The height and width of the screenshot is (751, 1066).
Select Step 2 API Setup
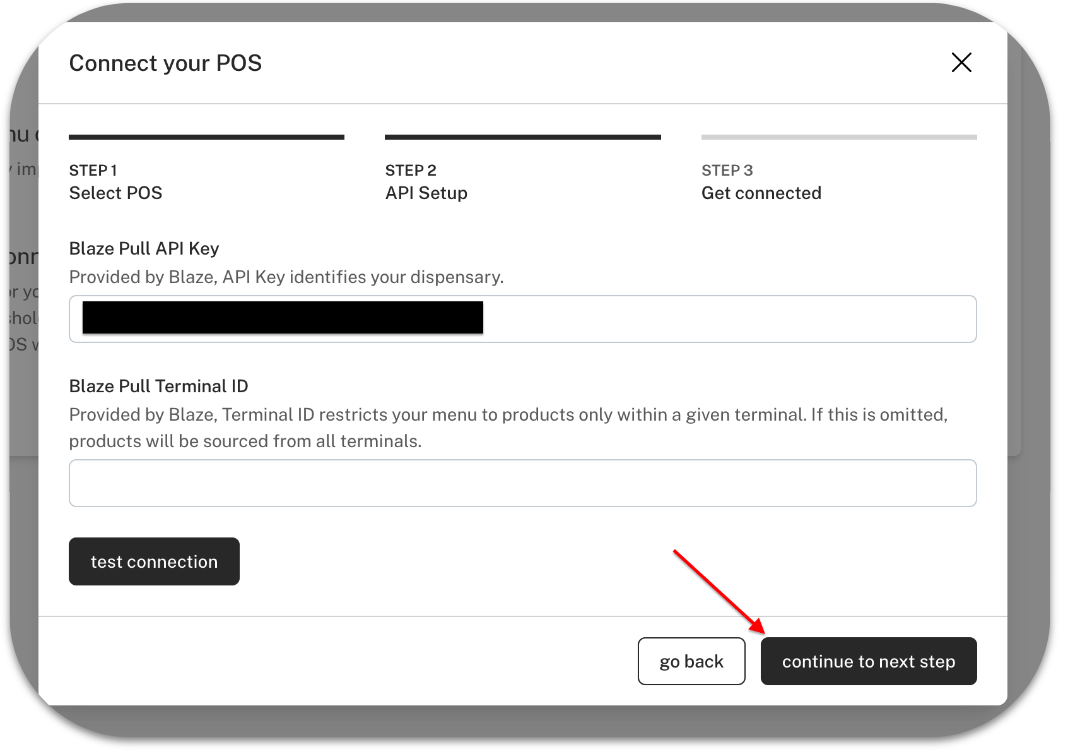426,183
